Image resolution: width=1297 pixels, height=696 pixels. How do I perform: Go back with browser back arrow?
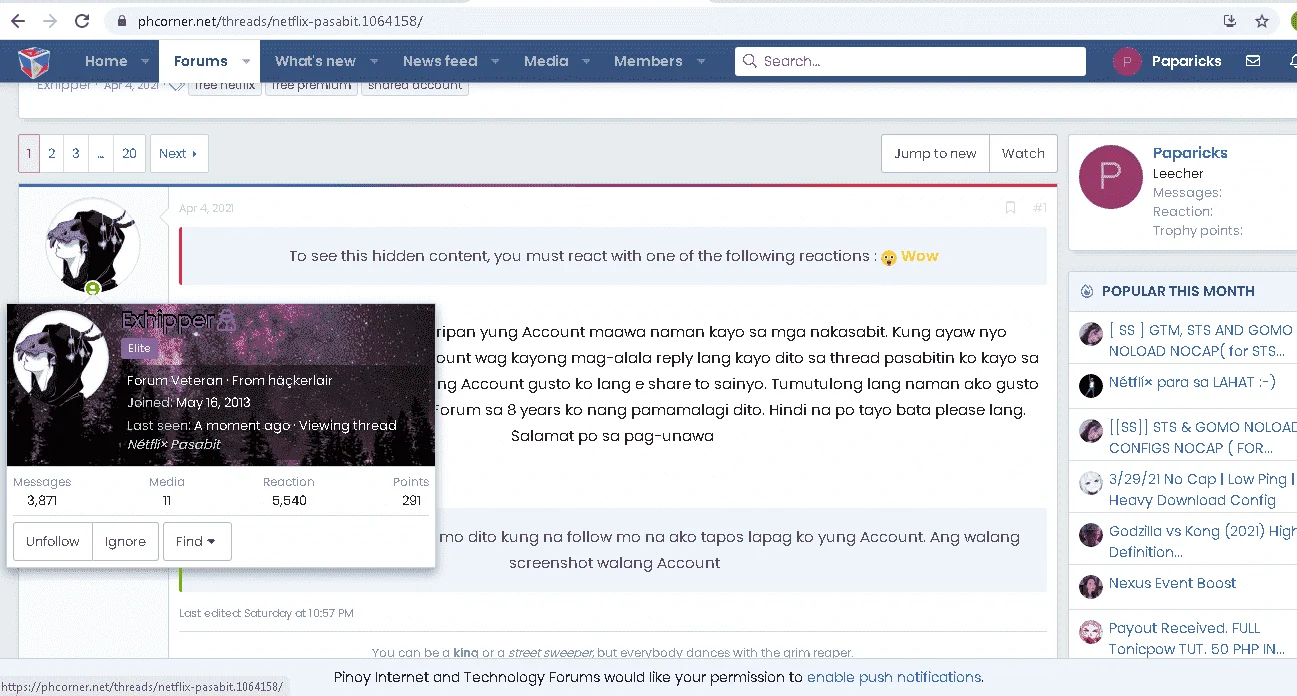pos(17,20)
